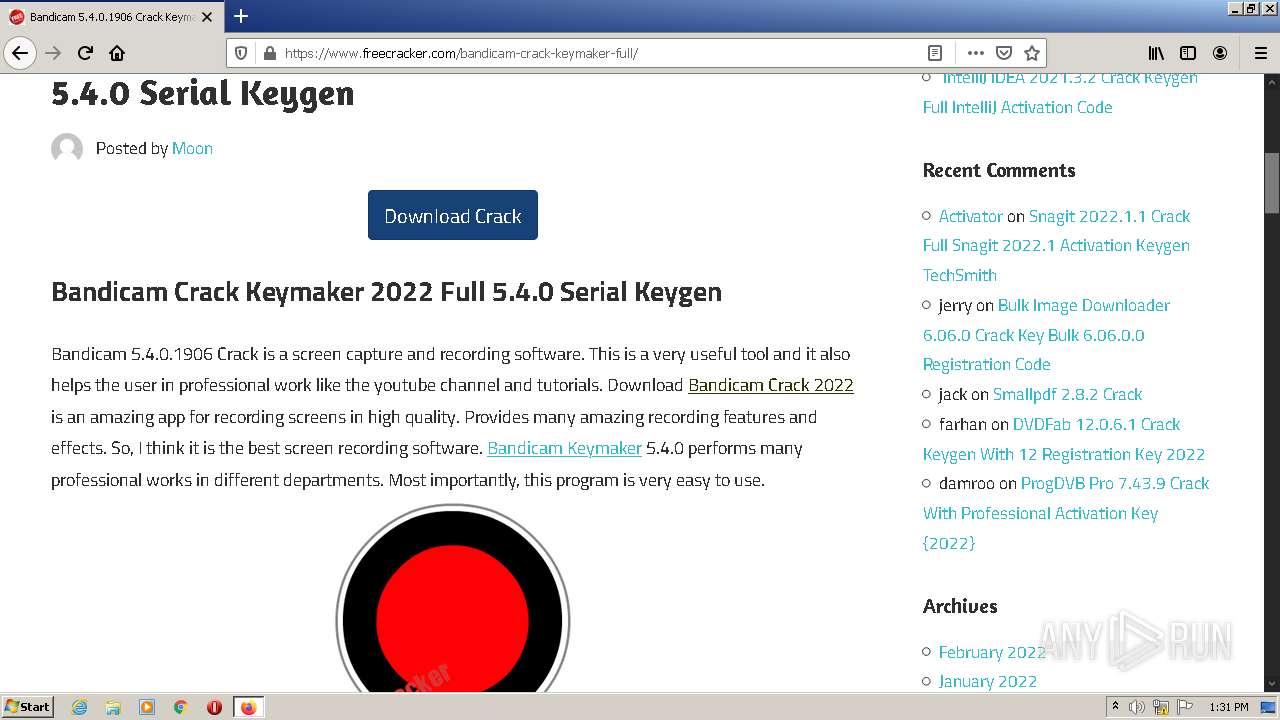1280x720 pixels.
Task: Open Bulk Image Downloader 6.06.0 post
Action: click(x=1046, y=335)
